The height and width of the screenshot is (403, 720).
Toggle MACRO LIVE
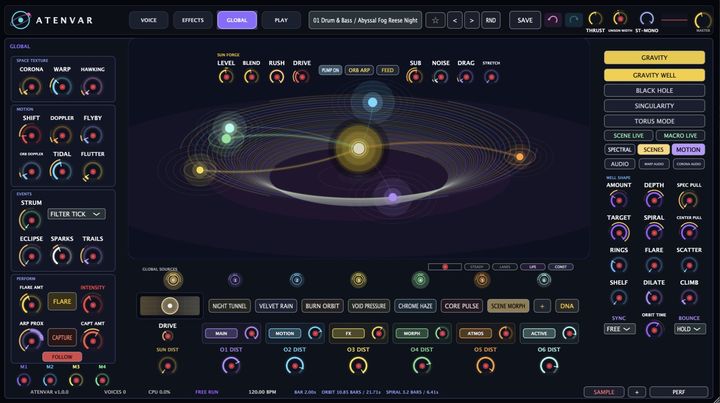pyautogui.click(x=680, y=135)
